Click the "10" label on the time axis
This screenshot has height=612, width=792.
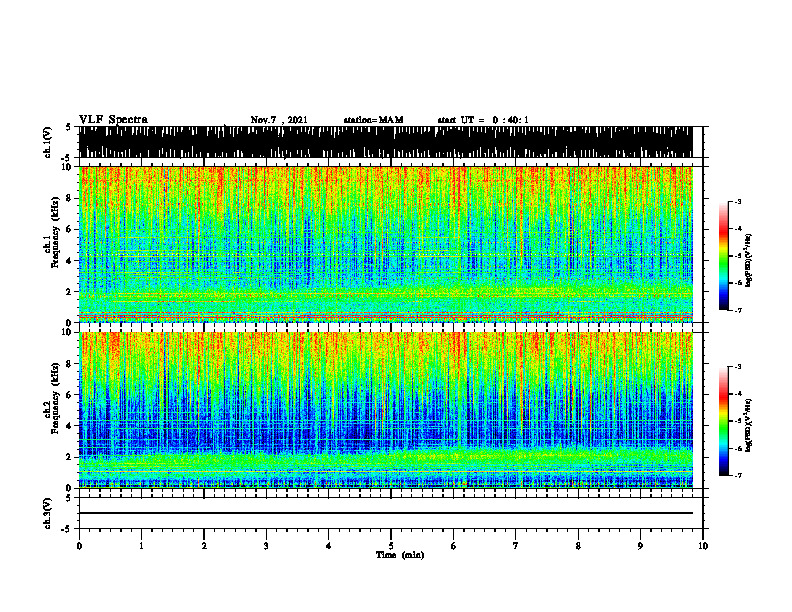pos(703,546)
